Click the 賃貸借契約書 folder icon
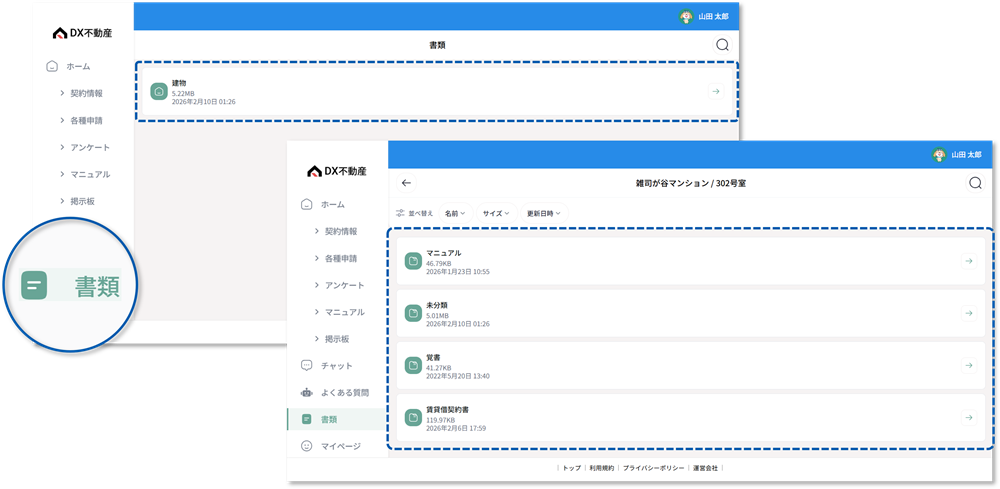The height and width of the screenshot is (489, 1000). 413,418
